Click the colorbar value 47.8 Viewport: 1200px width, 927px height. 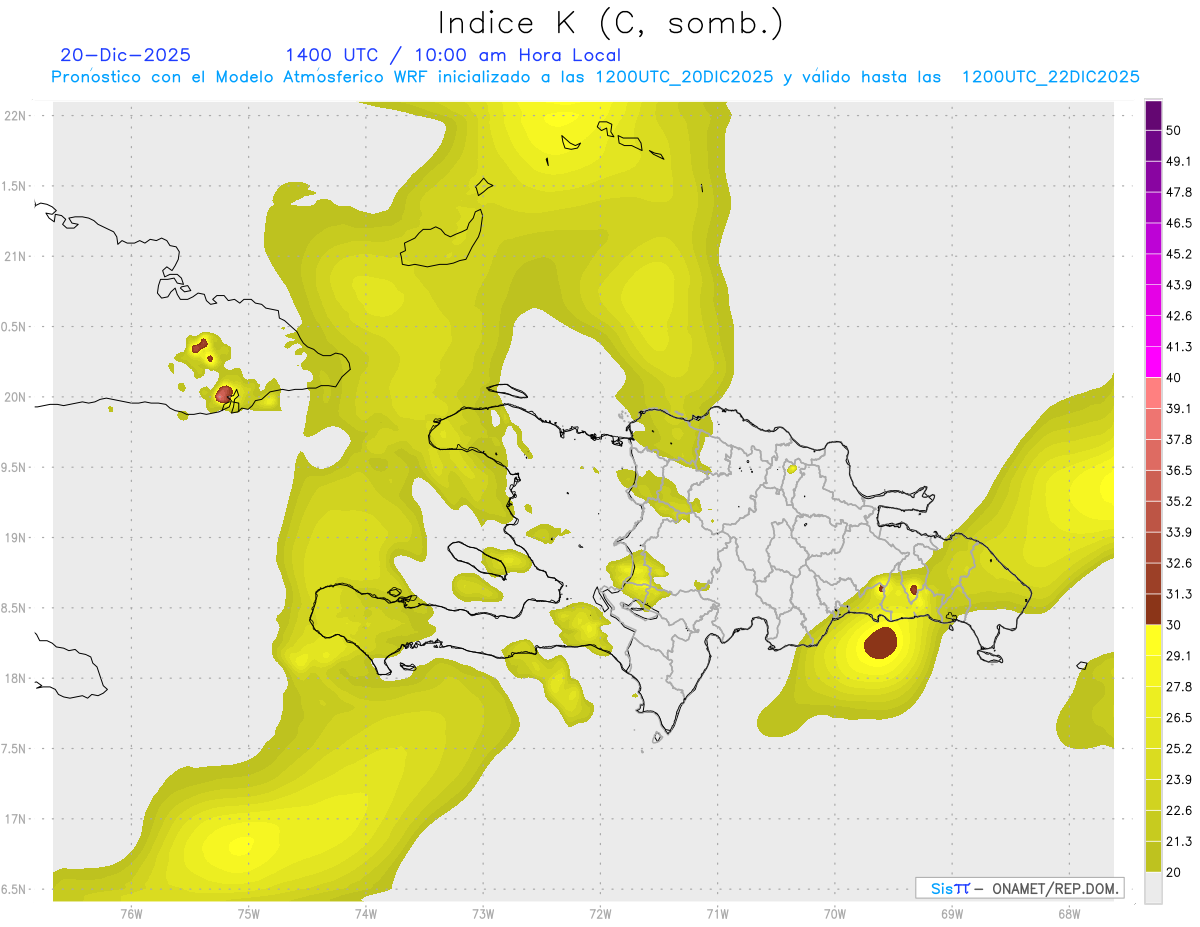pyautogui.click(x=1179, y=192)
